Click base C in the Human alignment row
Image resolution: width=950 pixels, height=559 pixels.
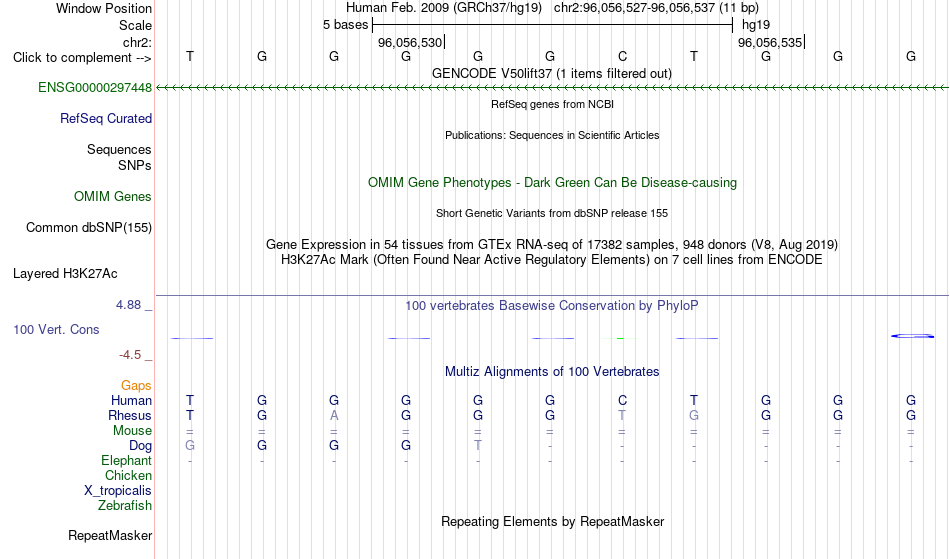click(622, 400)
